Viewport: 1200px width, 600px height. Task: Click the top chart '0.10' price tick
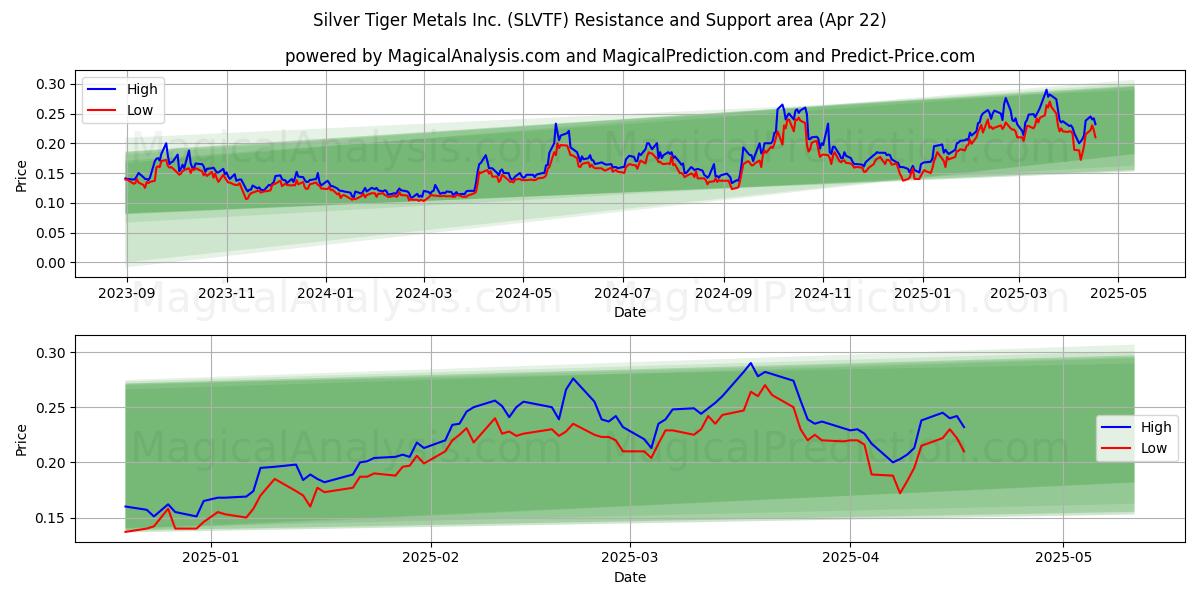coord(52,203)
